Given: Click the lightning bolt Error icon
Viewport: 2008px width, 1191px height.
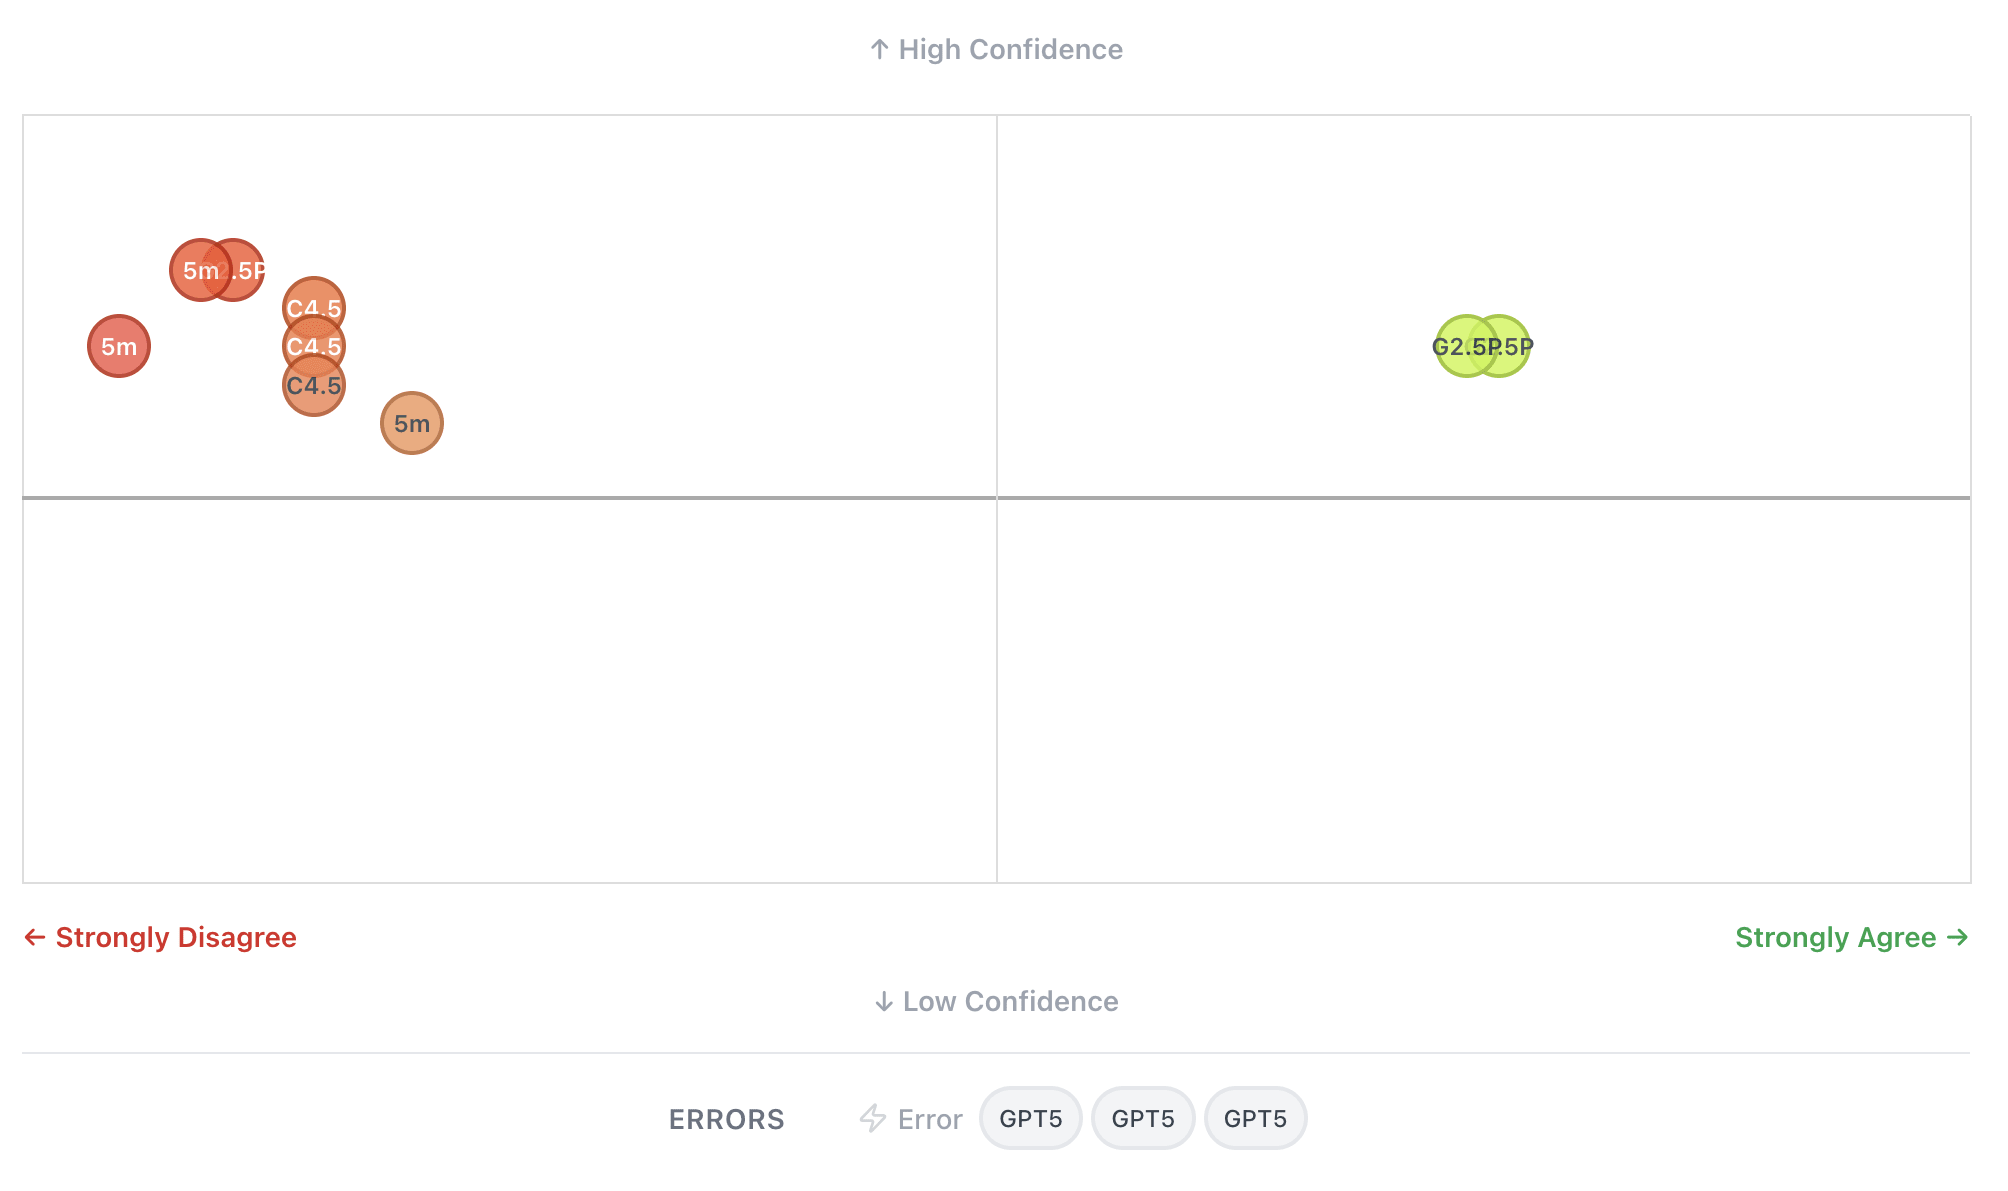Looking at the screenshot, I should [873, 1118].
